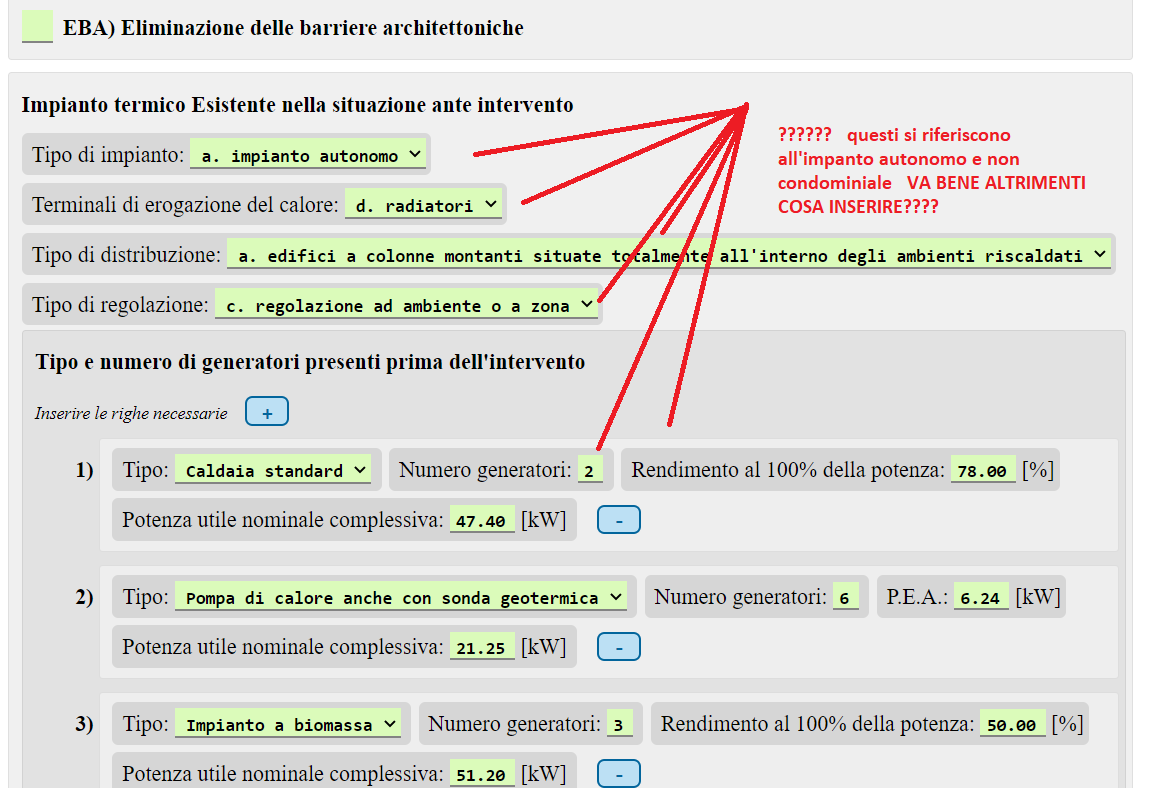
Task: Tick the EBA Eliminazione barriere architettoniche checkbox
Action: [x=37, y=27]
